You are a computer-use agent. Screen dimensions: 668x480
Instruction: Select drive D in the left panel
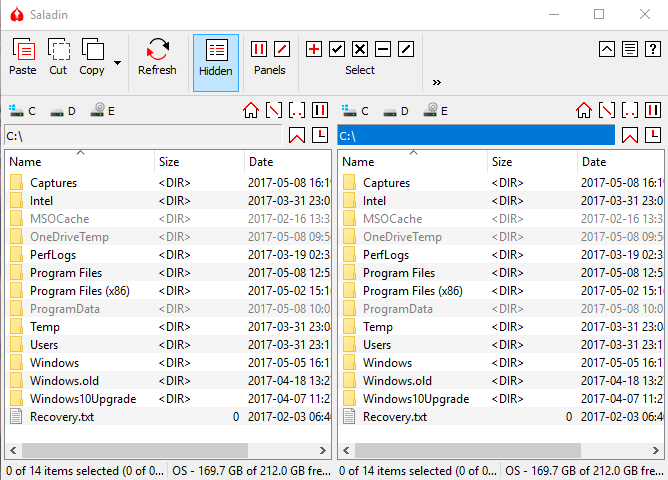[63, 111]
